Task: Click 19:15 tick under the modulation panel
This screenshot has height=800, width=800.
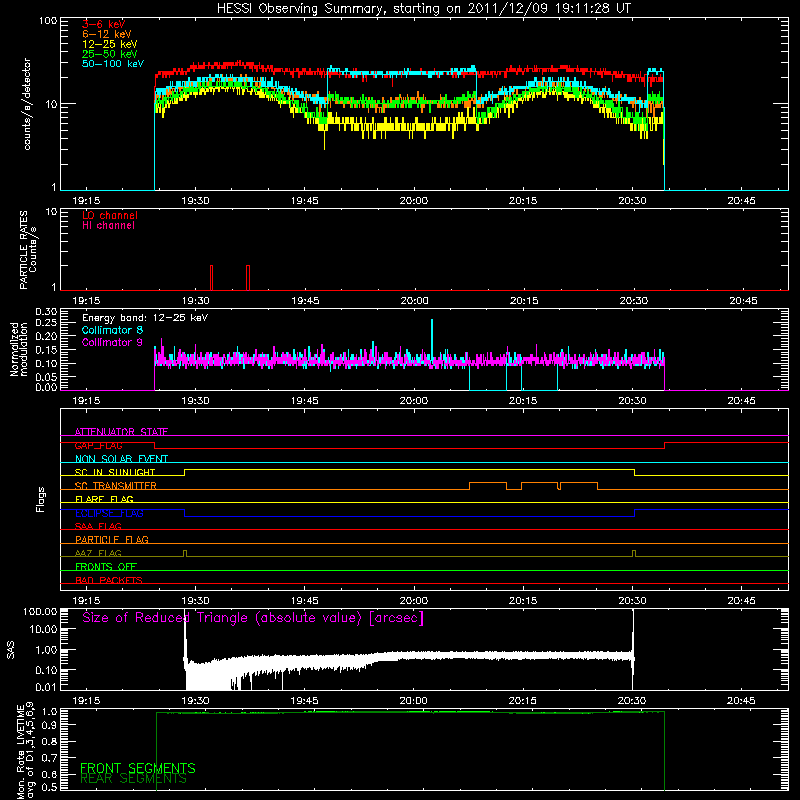Action: coord(86,401)
